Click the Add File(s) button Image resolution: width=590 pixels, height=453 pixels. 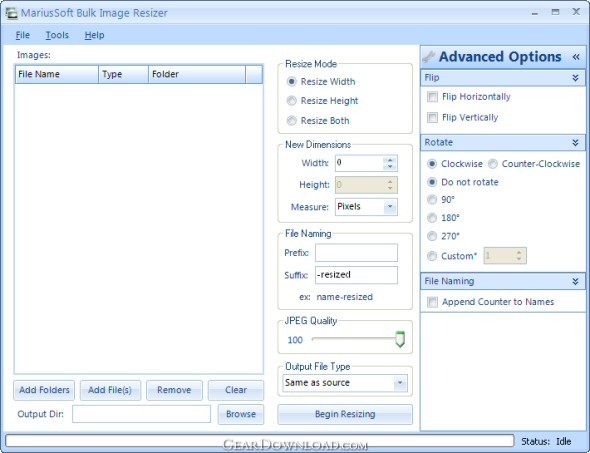pos(110,390)
